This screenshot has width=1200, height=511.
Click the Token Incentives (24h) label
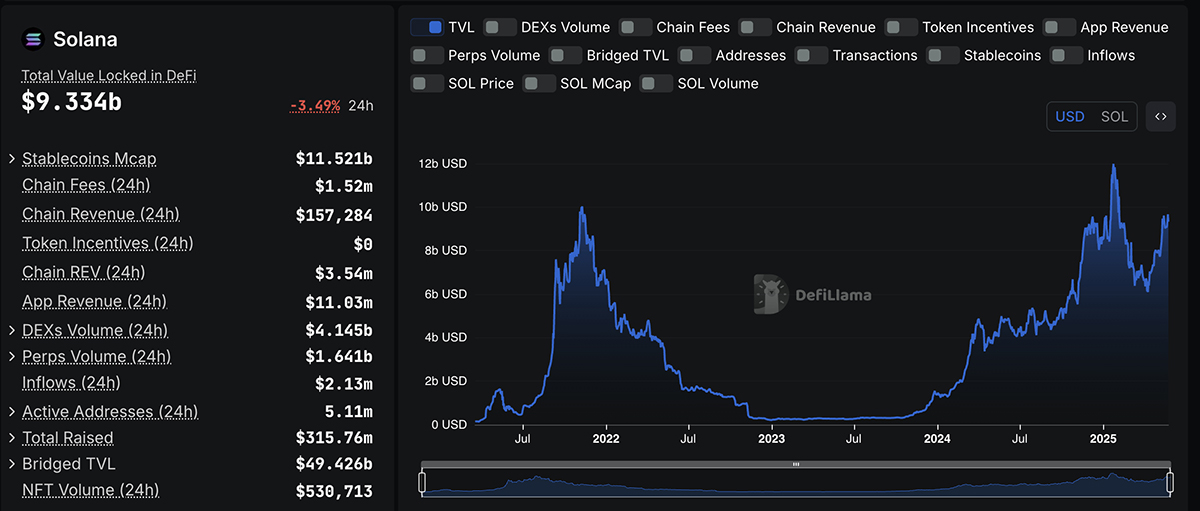point(108,243)
